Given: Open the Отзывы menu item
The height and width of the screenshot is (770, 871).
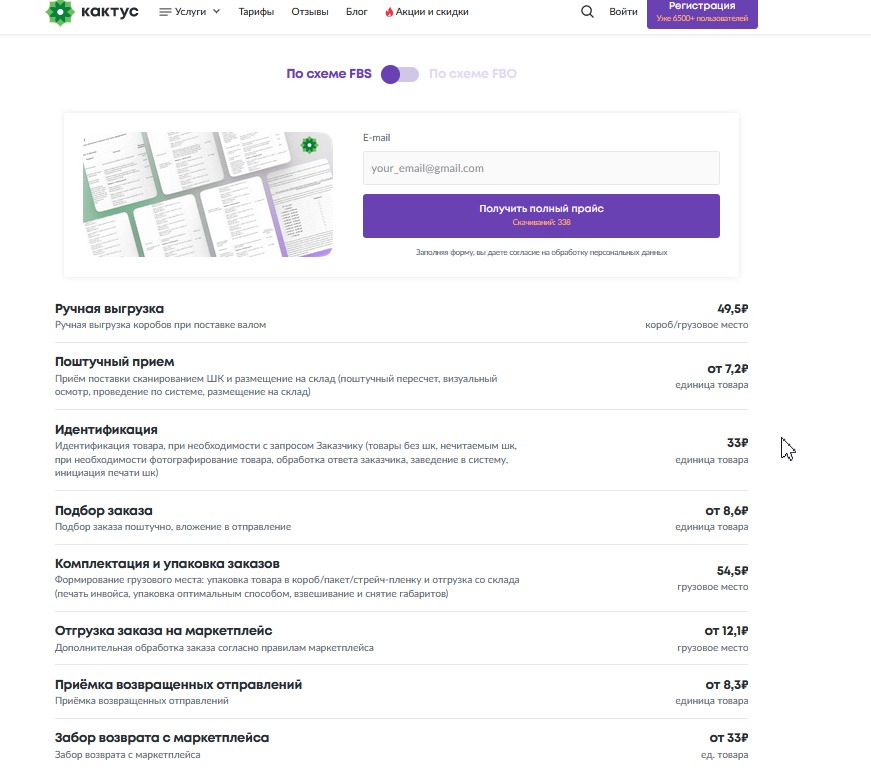Looking at the screenshot, I should point(309,12).
